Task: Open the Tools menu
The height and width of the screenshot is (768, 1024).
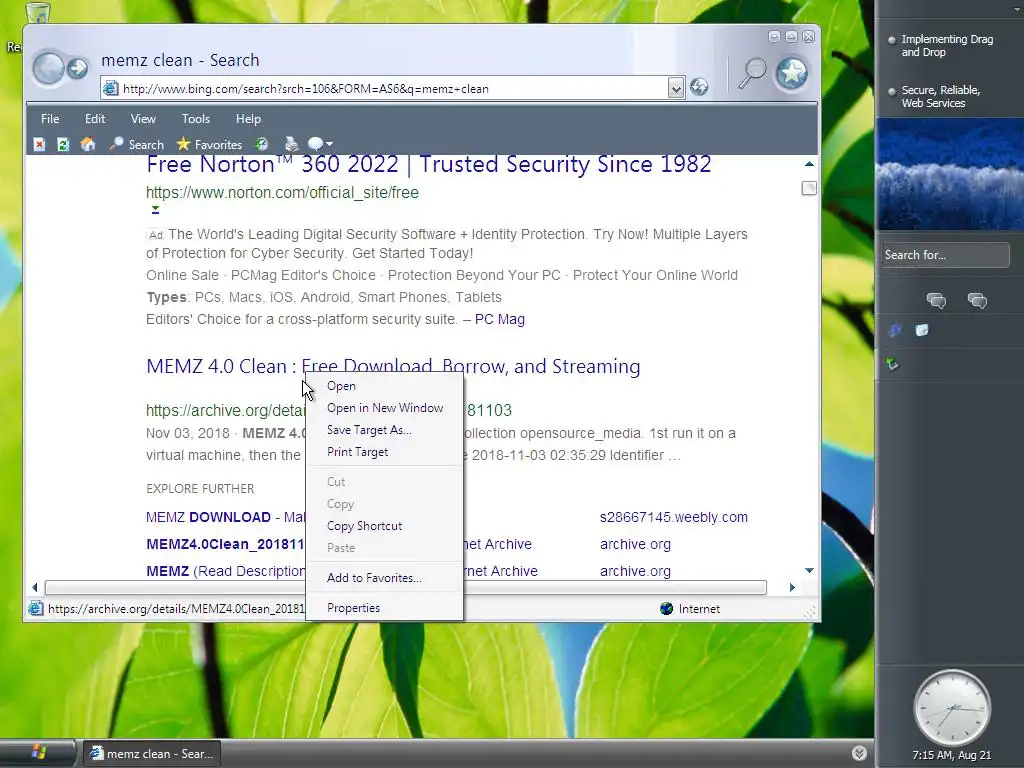Action: [196, 119]
